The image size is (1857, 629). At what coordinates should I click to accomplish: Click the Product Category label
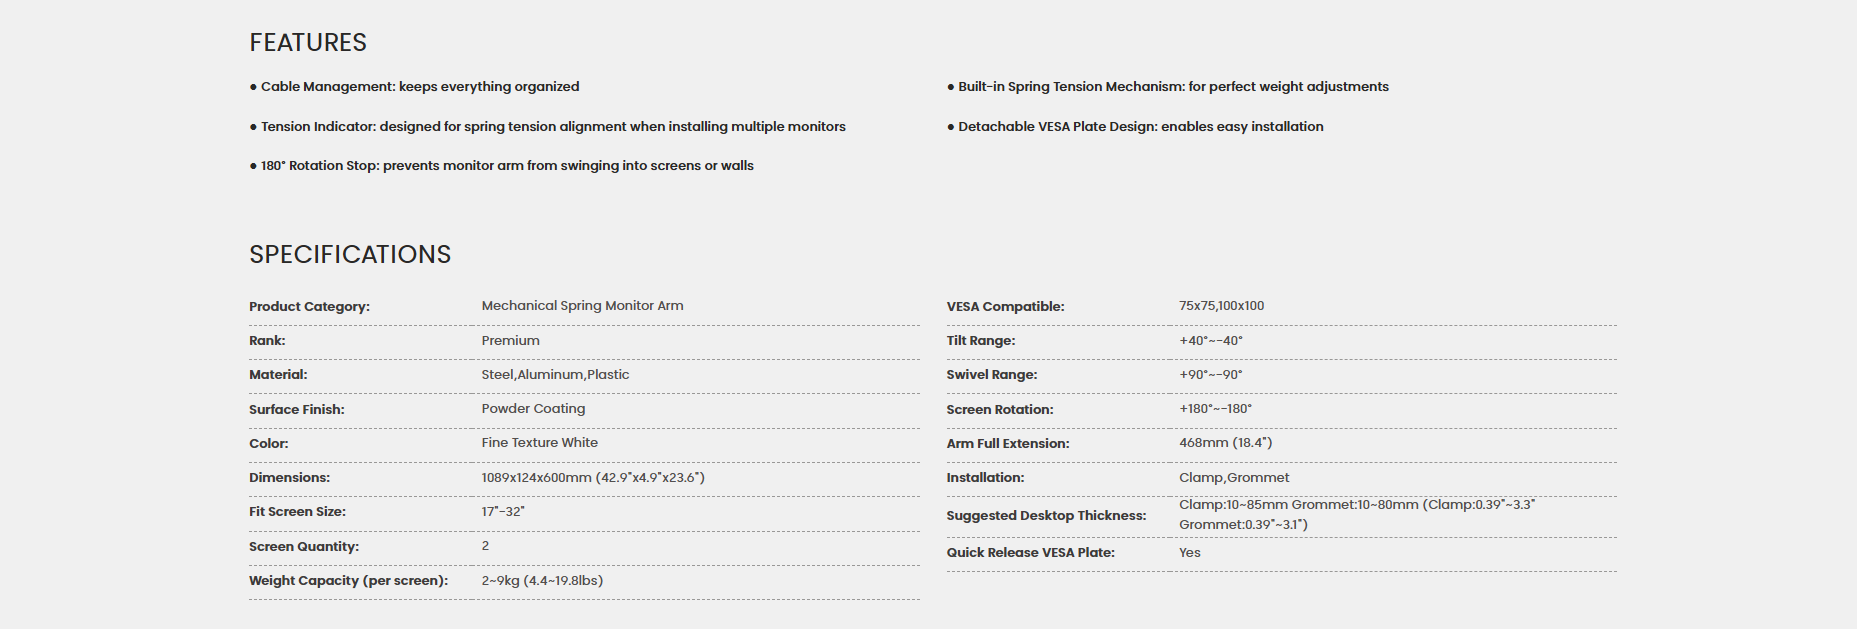(309, 307)
